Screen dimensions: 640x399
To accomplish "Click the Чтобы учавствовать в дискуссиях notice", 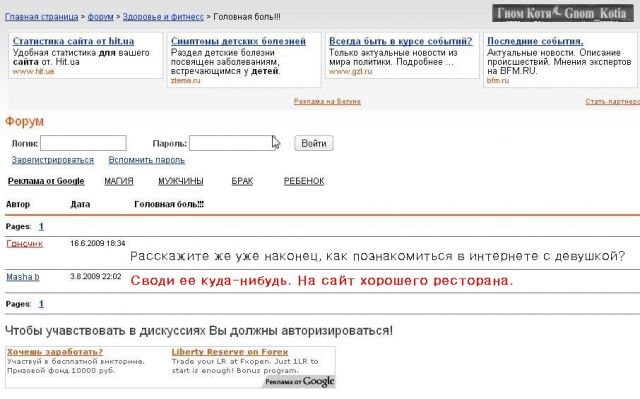I will point(199,330).
